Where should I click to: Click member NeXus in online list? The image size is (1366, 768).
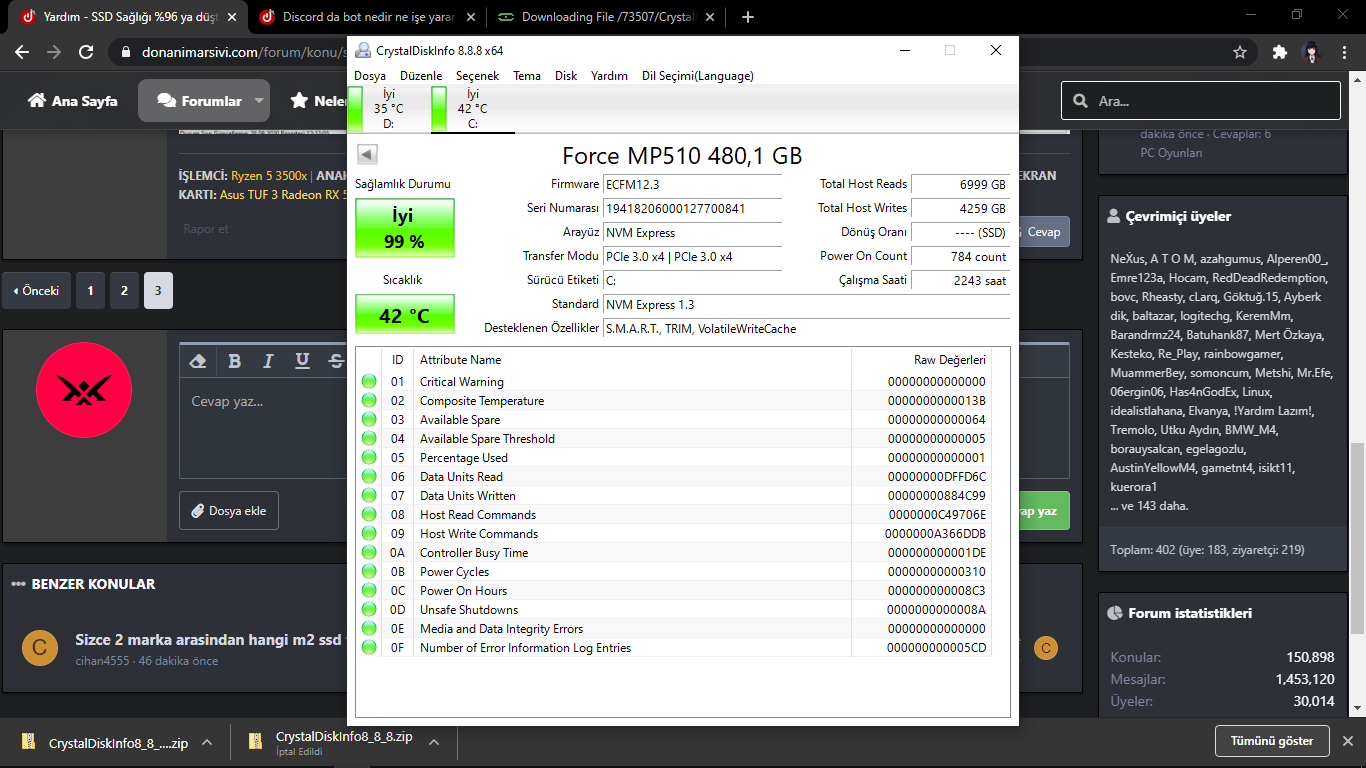pos(1126,258)
